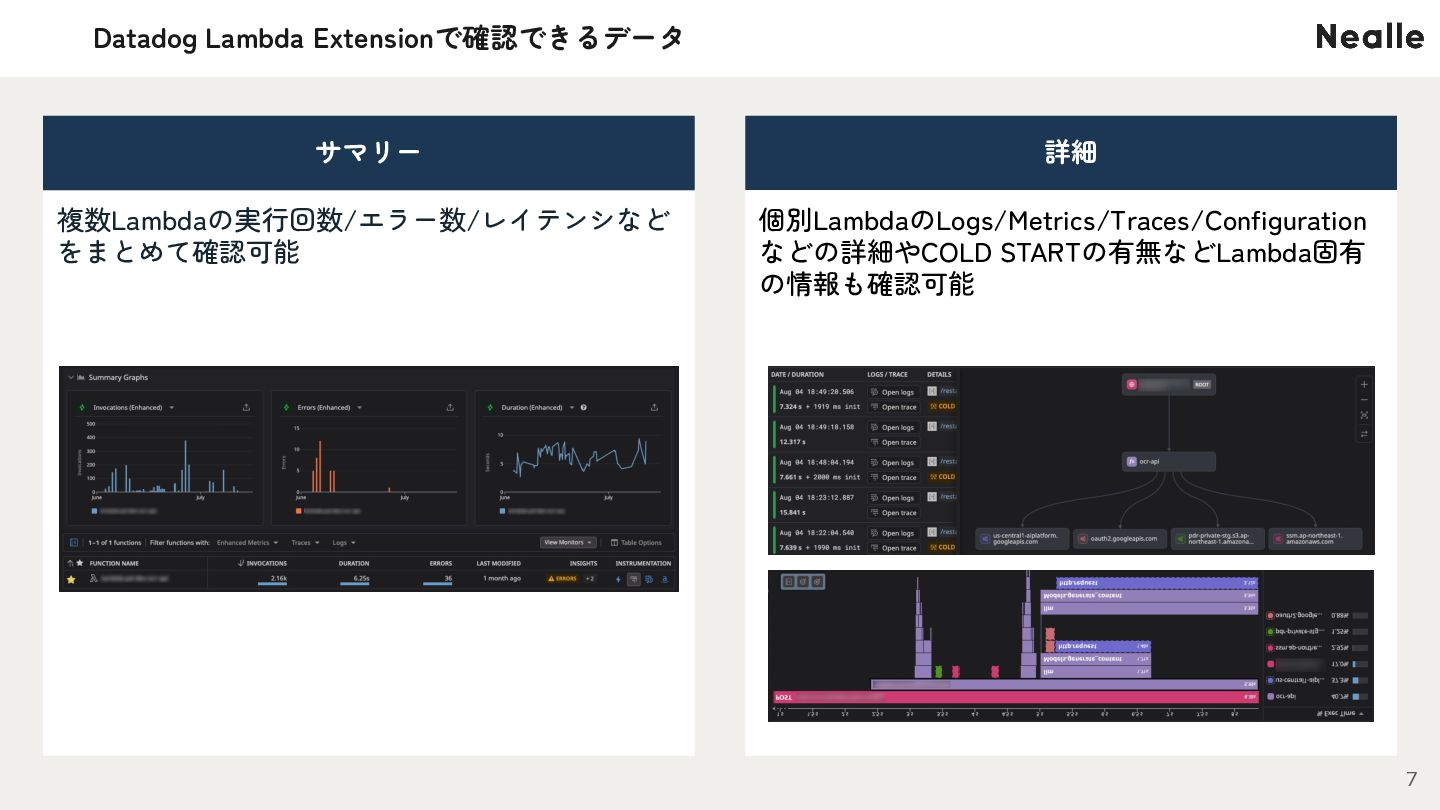Sort by the LAST MODIFIED column header
The height and width of the screenshot is (810, 1440).
pyautogui.click(x=498, y=563)
